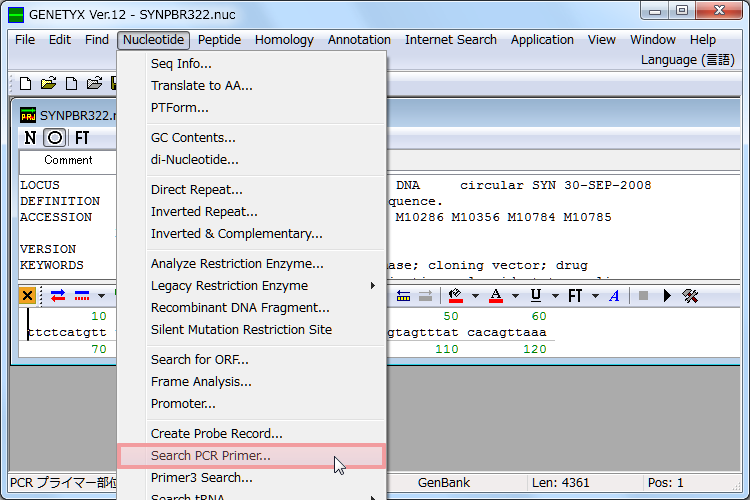The width and height of the screenshot is (750, 500).
Task: Click the yellow open-folder icon
Action: click(48, 83)
